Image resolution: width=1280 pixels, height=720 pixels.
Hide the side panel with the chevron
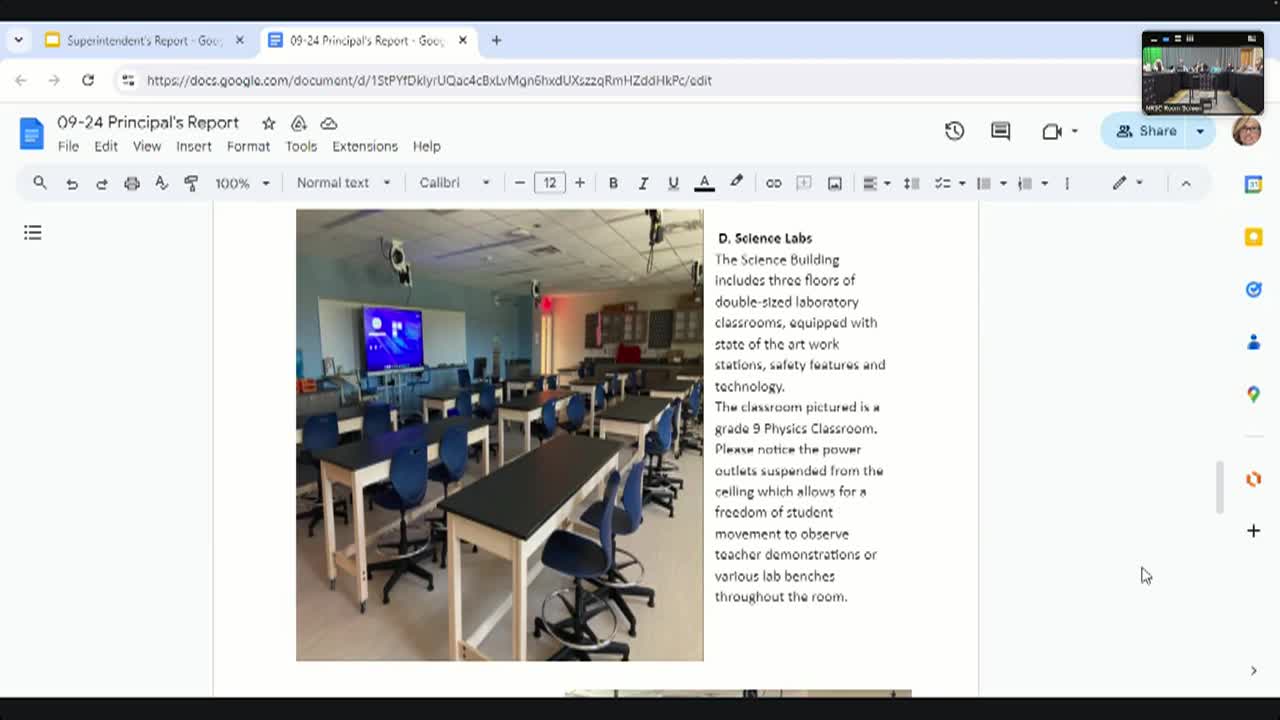[x=1253, y=671]
